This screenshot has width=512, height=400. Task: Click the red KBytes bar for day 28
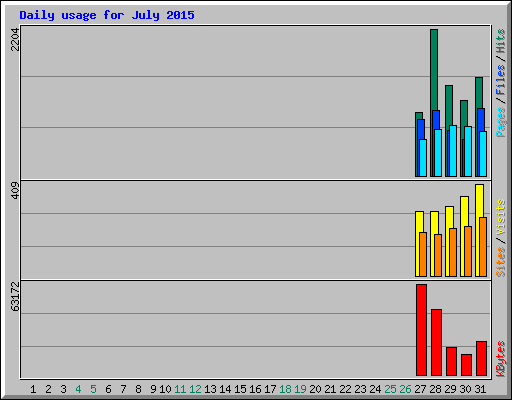point(436,343)
